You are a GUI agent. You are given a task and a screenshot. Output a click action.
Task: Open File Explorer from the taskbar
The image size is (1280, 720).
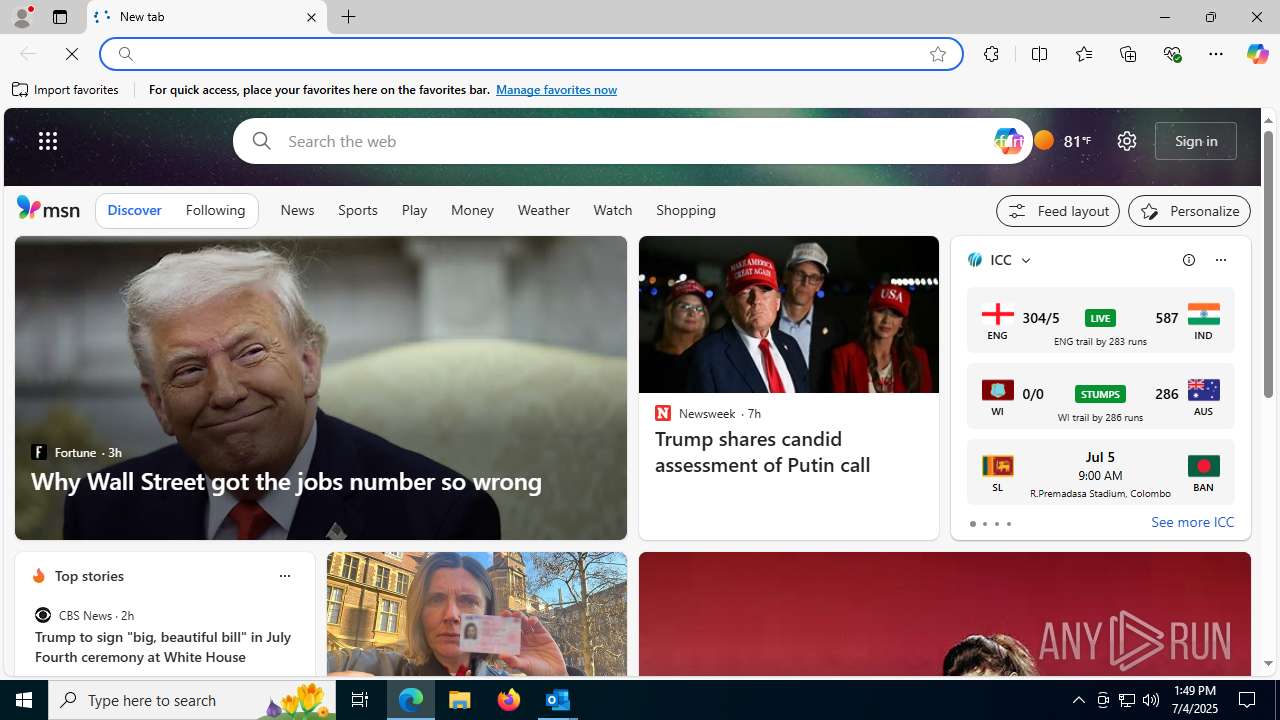tap(460, 700)
